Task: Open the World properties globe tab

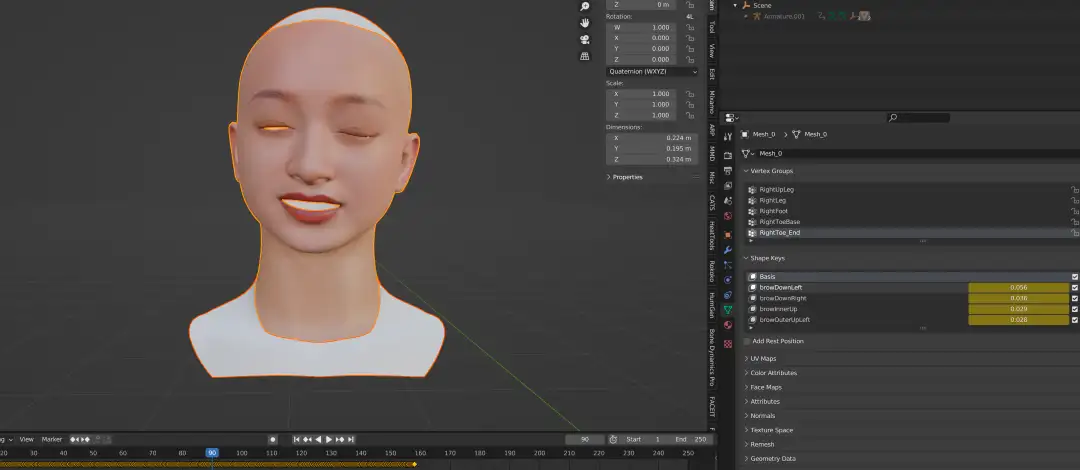Action: [x=728, y=216]
